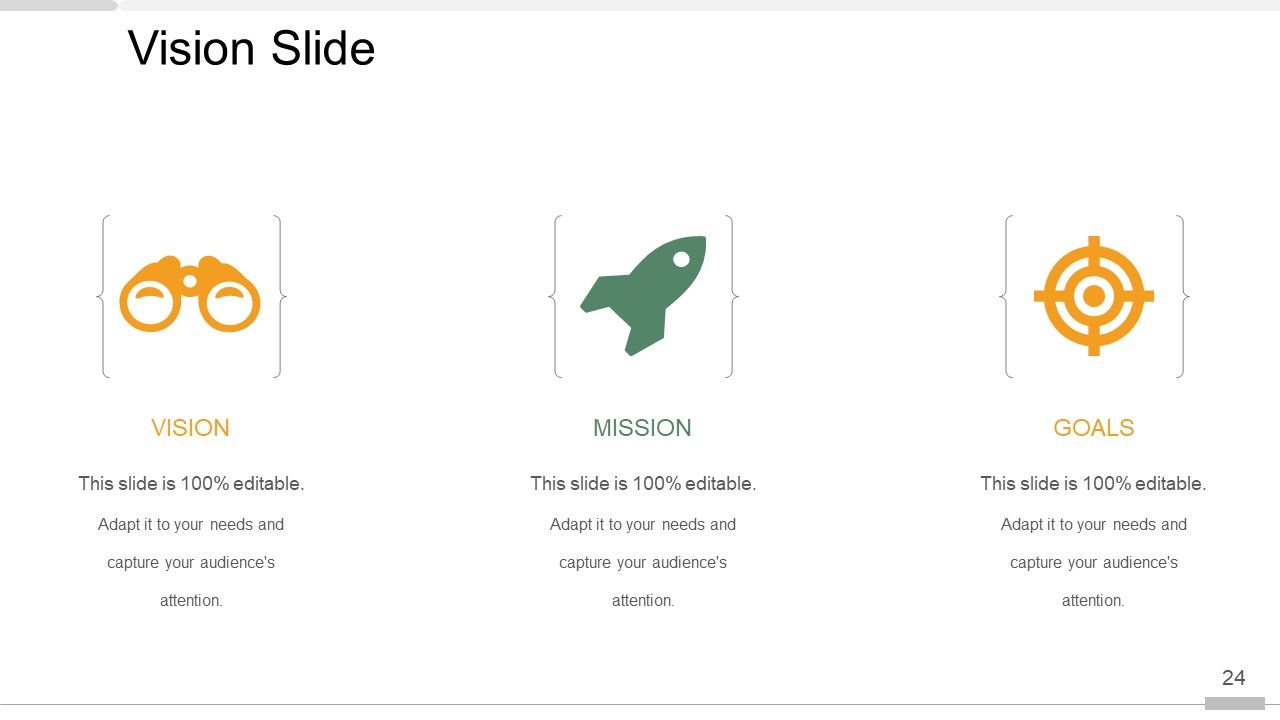The image size is (1280, 720).
Task: Click the slide number 24
Action: coord(1234,678)
